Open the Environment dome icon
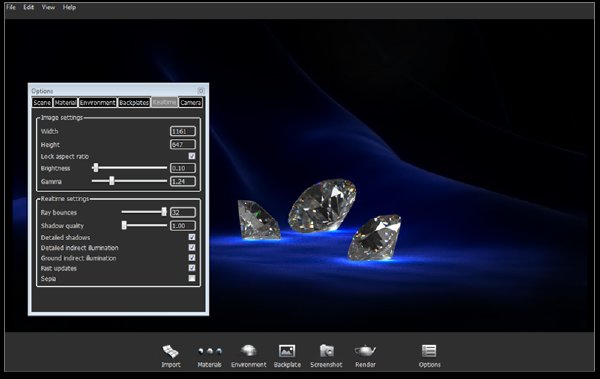Screen dimensions: 600x379 point(249,351)
